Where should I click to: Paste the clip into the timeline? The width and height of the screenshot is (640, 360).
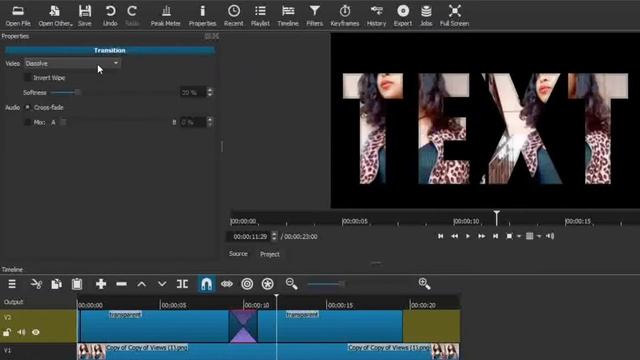[77, 284]
